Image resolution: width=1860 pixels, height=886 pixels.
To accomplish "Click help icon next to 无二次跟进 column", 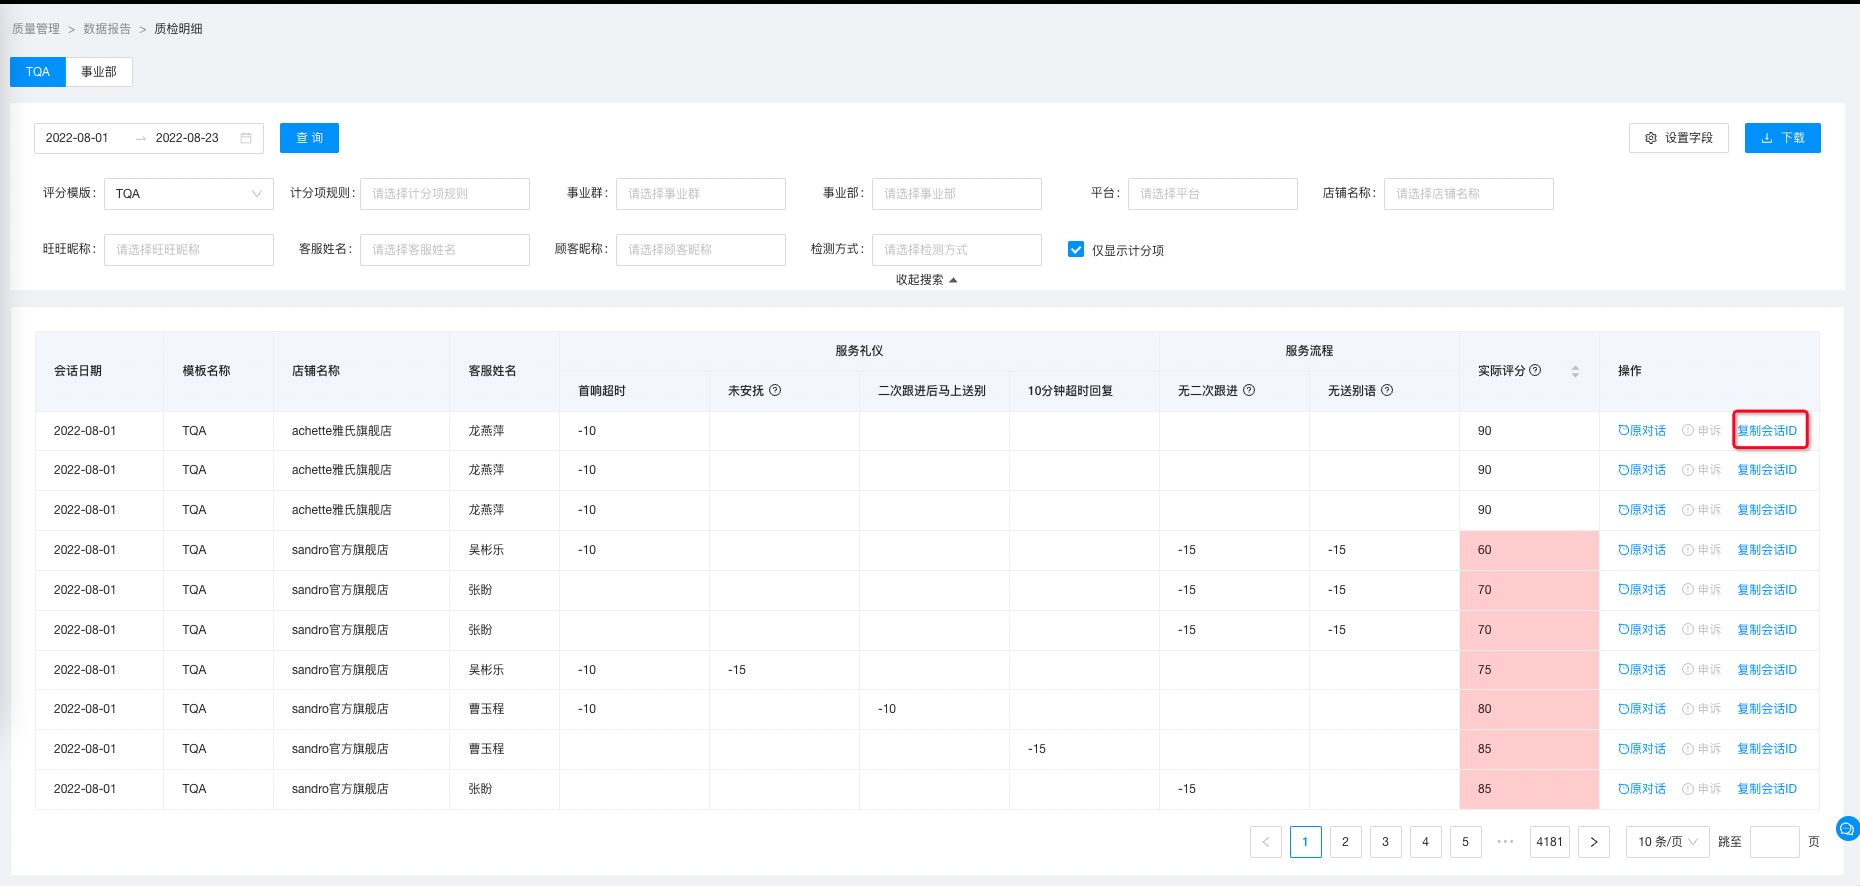I will [x=1249, y=390].
